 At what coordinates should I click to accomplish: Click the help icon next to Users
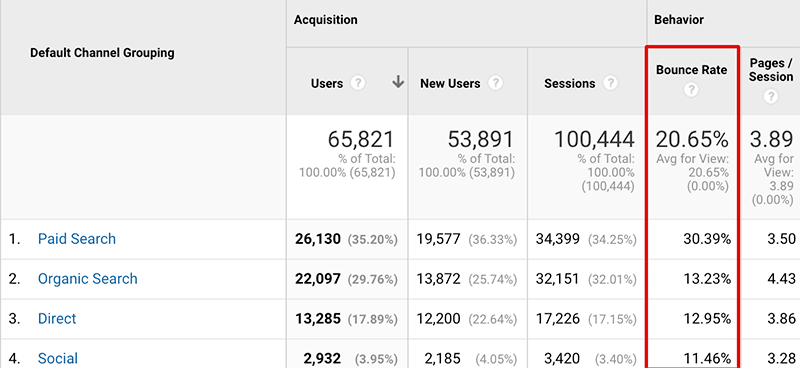pos(358,83)
